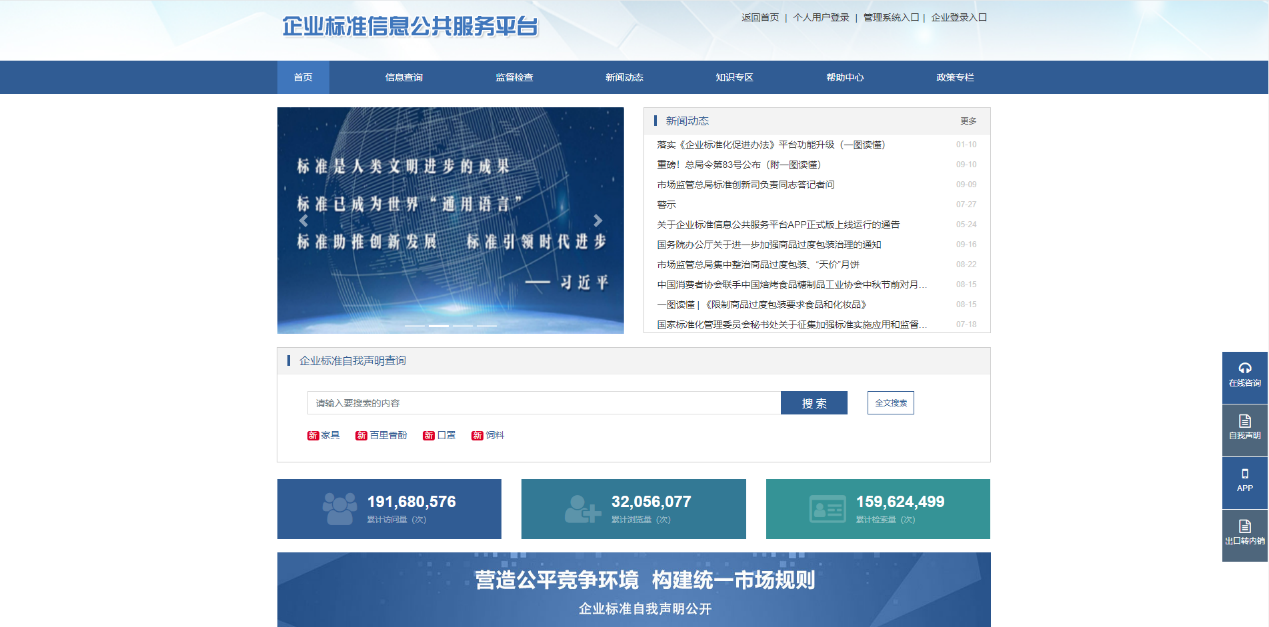Image resolution: width=1269 pixels, height=627 pixels.
Task: Go to the 新闻动态 navigation tab
Action: (624, 77)
